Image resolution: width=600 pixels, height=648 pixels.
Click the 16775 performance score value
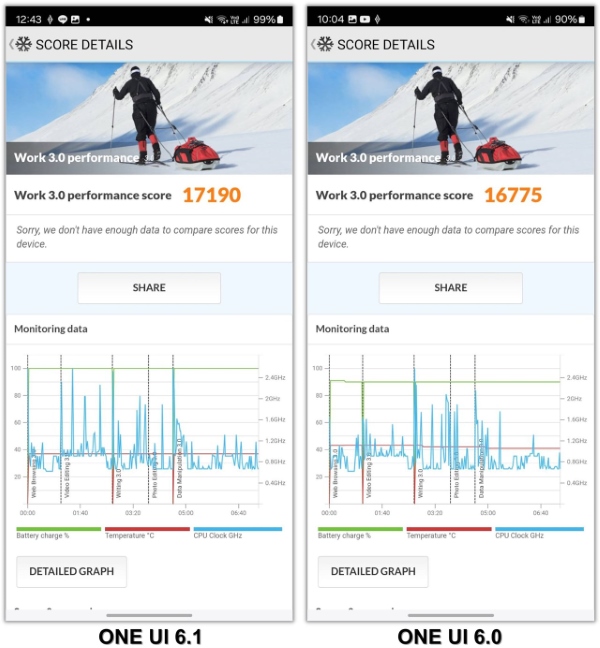[513, 195]
